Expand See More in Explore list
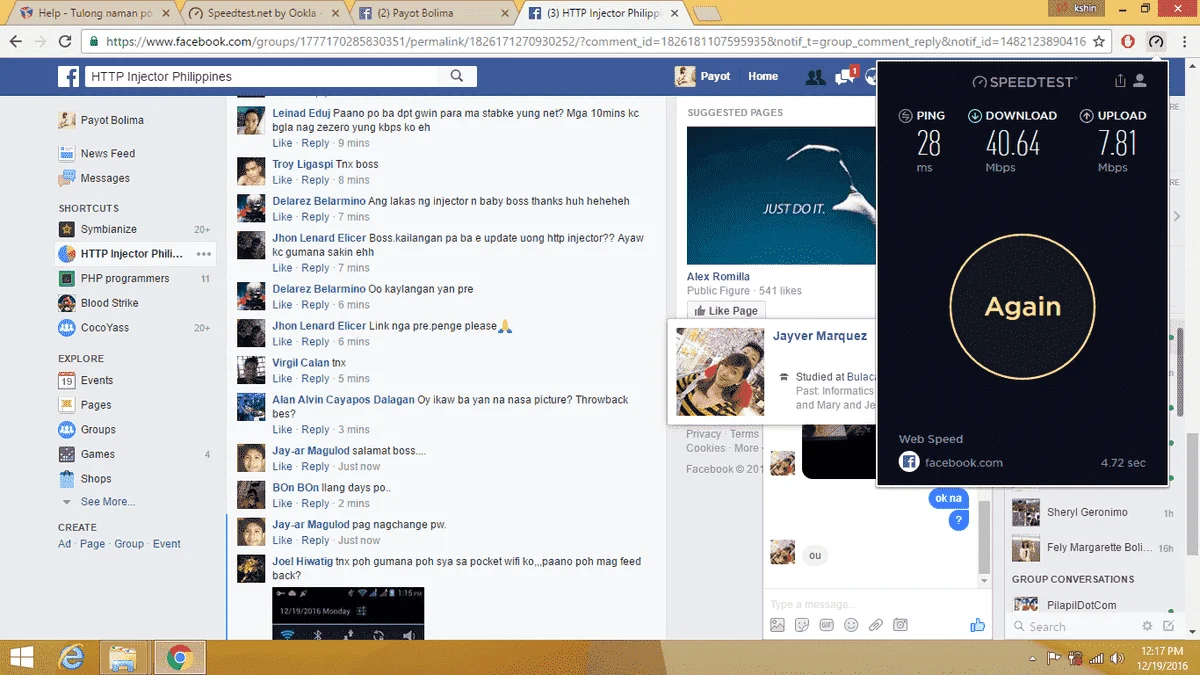1200x675 pixels. coord(108,502)
